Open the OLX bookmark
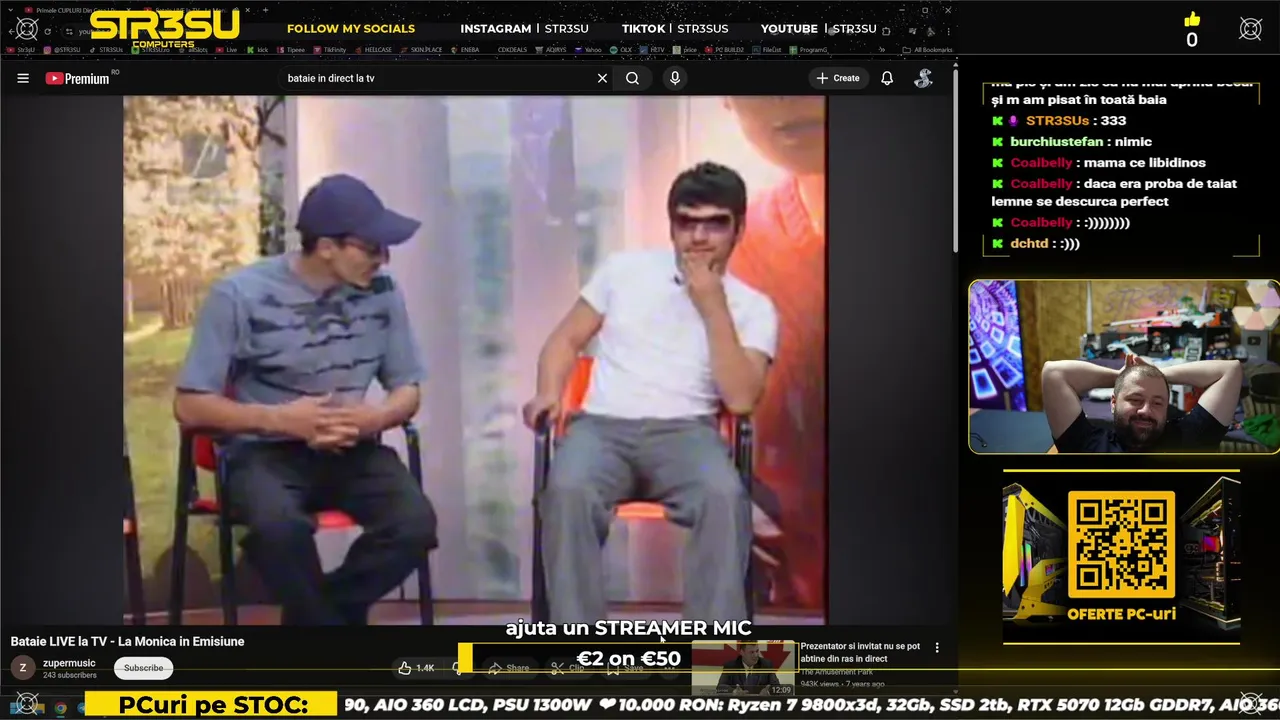1280x720 pixels. click(x=621, y=49)
